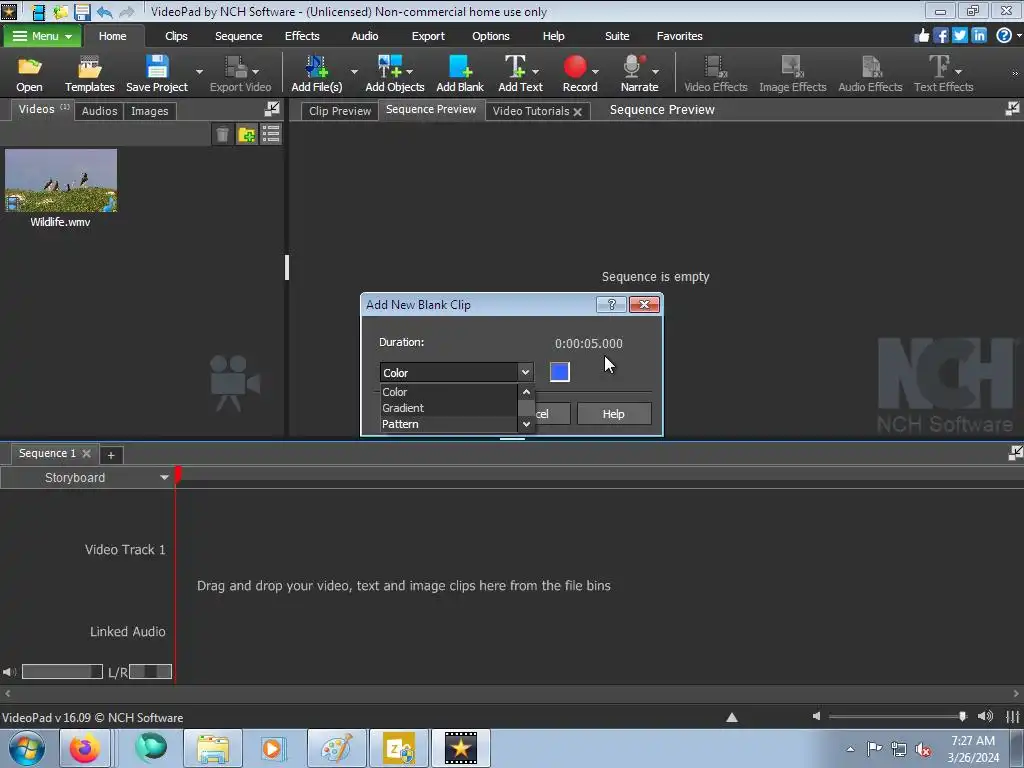Screen dimensions: 1024x768
Task: Click the Help button in dialog
Action: [x=614, y=414]
